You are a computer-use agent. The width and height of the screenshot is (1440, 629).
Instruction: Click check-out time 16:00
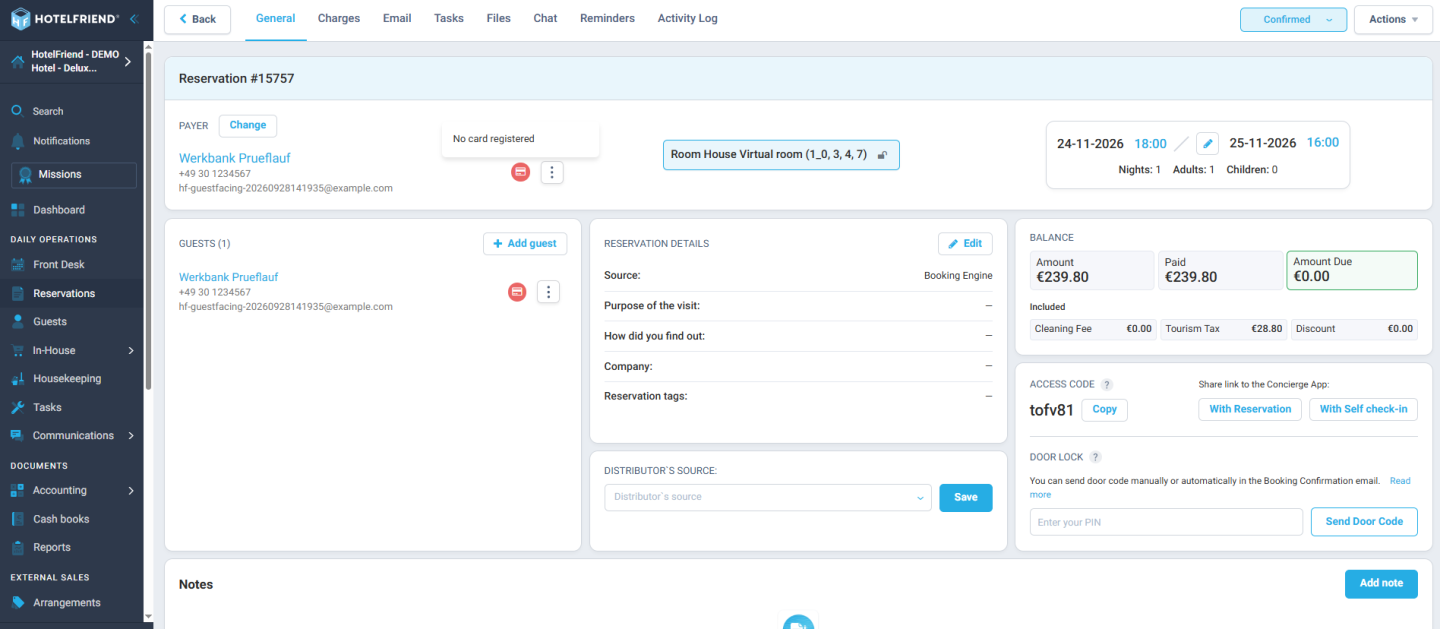pyautogui.click(x=1323, y=143)
